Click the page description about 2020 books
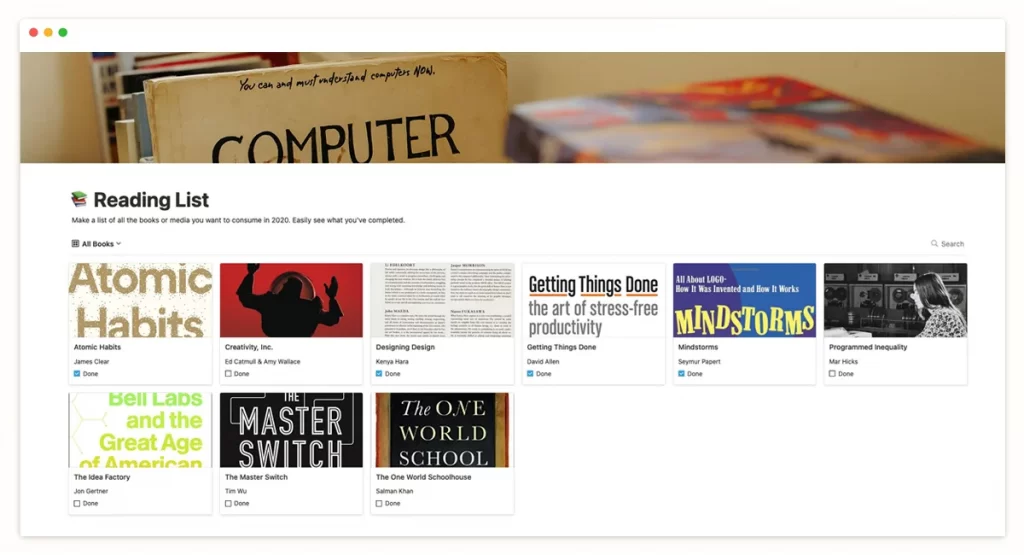The width and height of the screenshot is (1024, 555). [238, 220]
